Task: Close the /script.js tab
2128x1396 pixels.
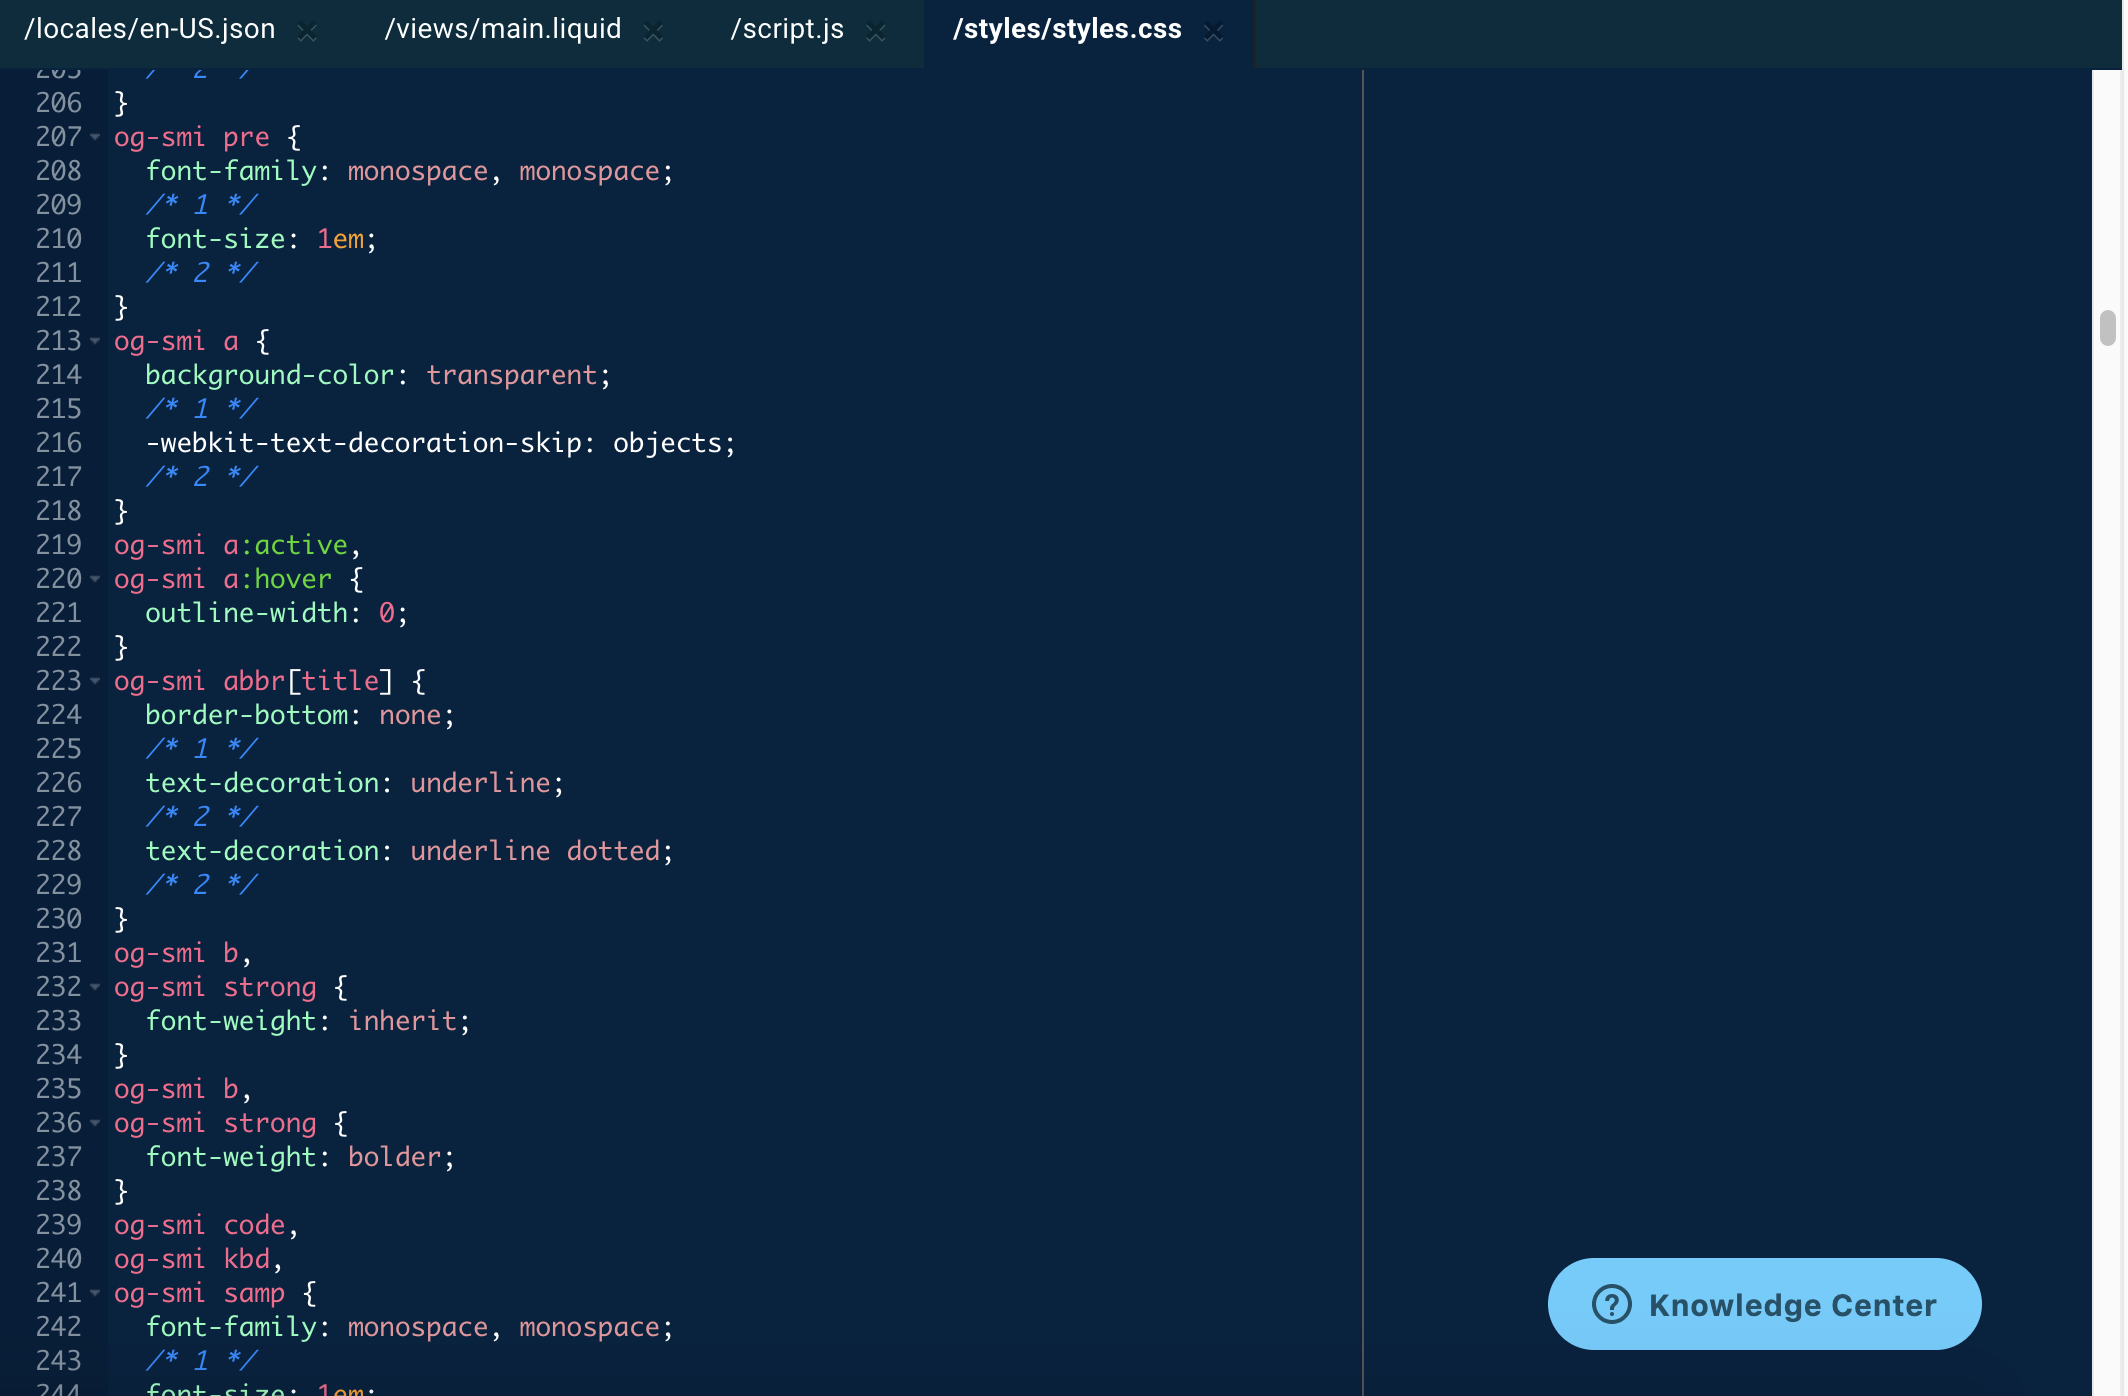Action: tap(876, 33)
